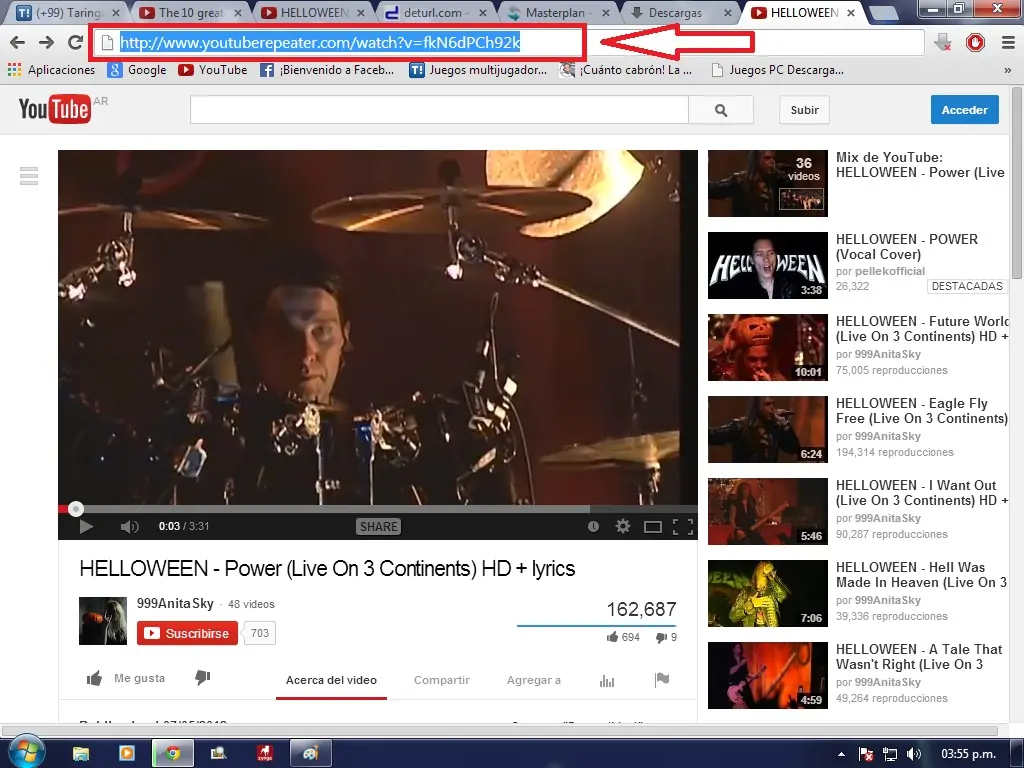1024x768 pixels.
Task: Click the Chrome taskbar icon
Action: click(172, 754)
